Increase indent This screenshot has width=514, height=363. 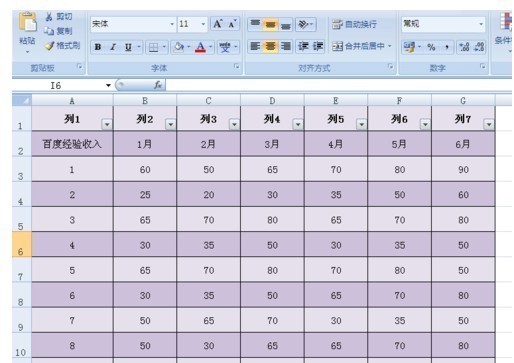click(318, 46)
